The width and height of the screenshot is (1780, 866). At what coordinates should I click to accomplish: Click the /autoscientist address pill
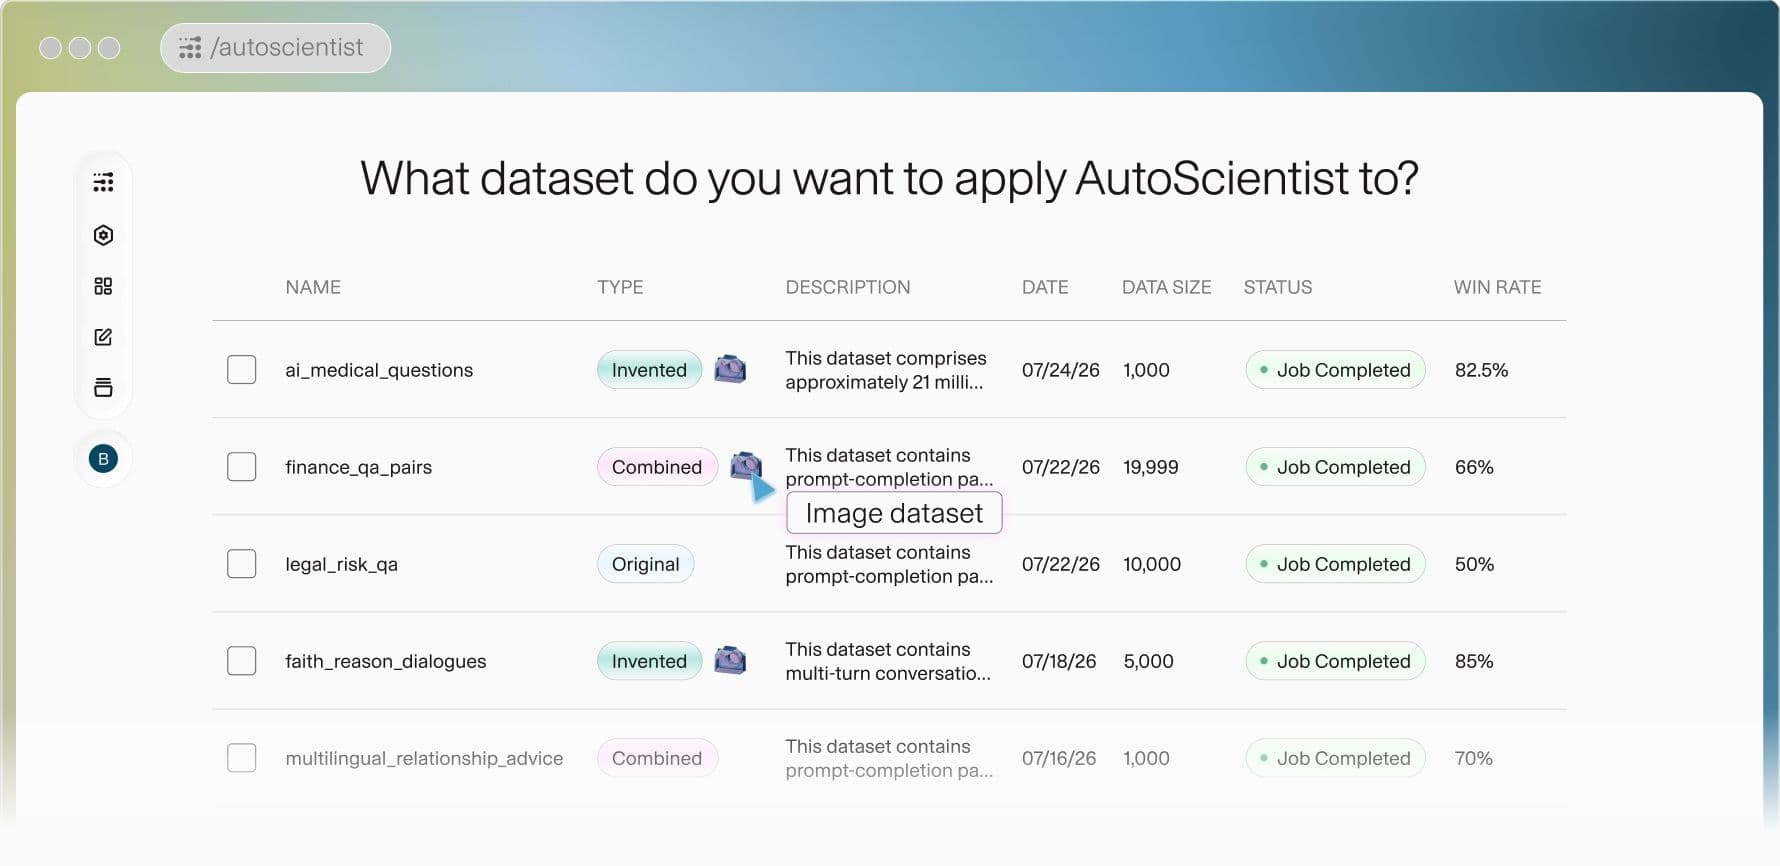tap(275, 48)
